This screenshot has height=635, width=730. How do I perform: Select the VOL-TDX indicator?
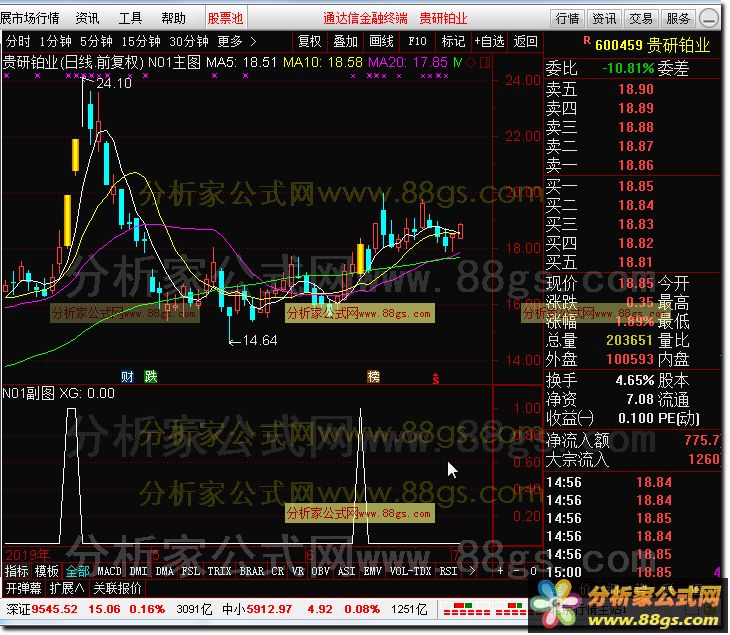click(x=410, y=571)
